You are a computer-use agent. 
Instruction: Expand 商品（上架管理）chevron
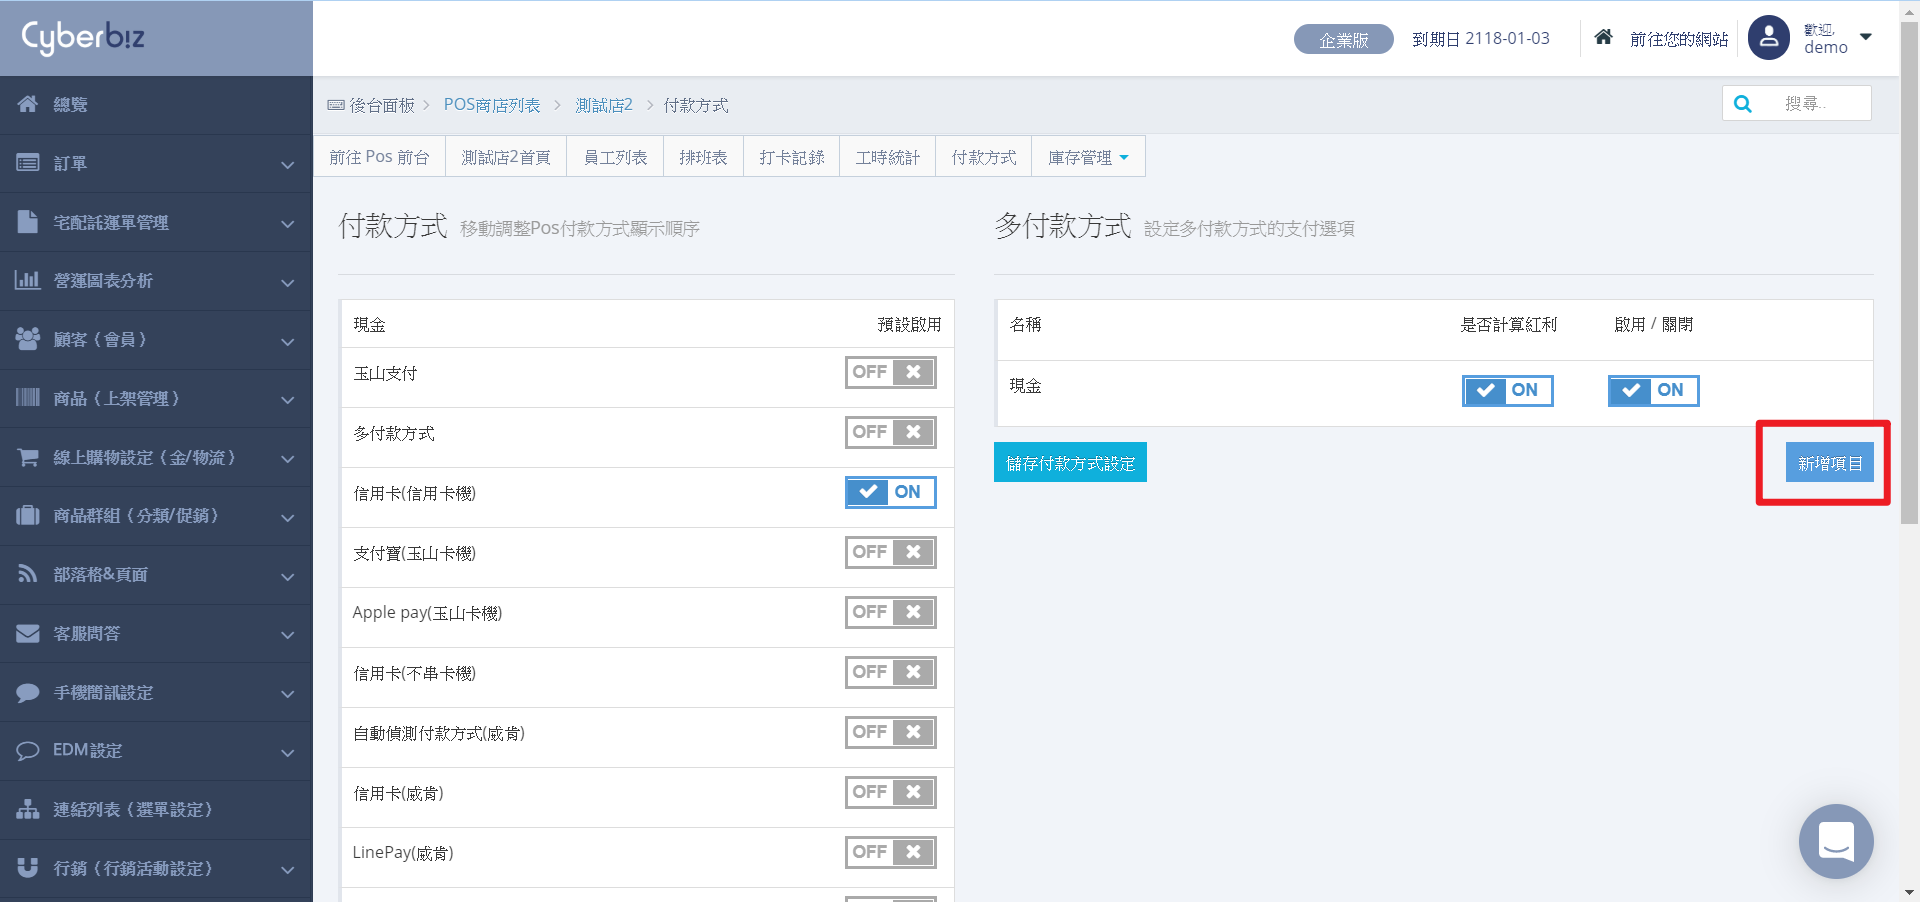(x=288, y=399)
